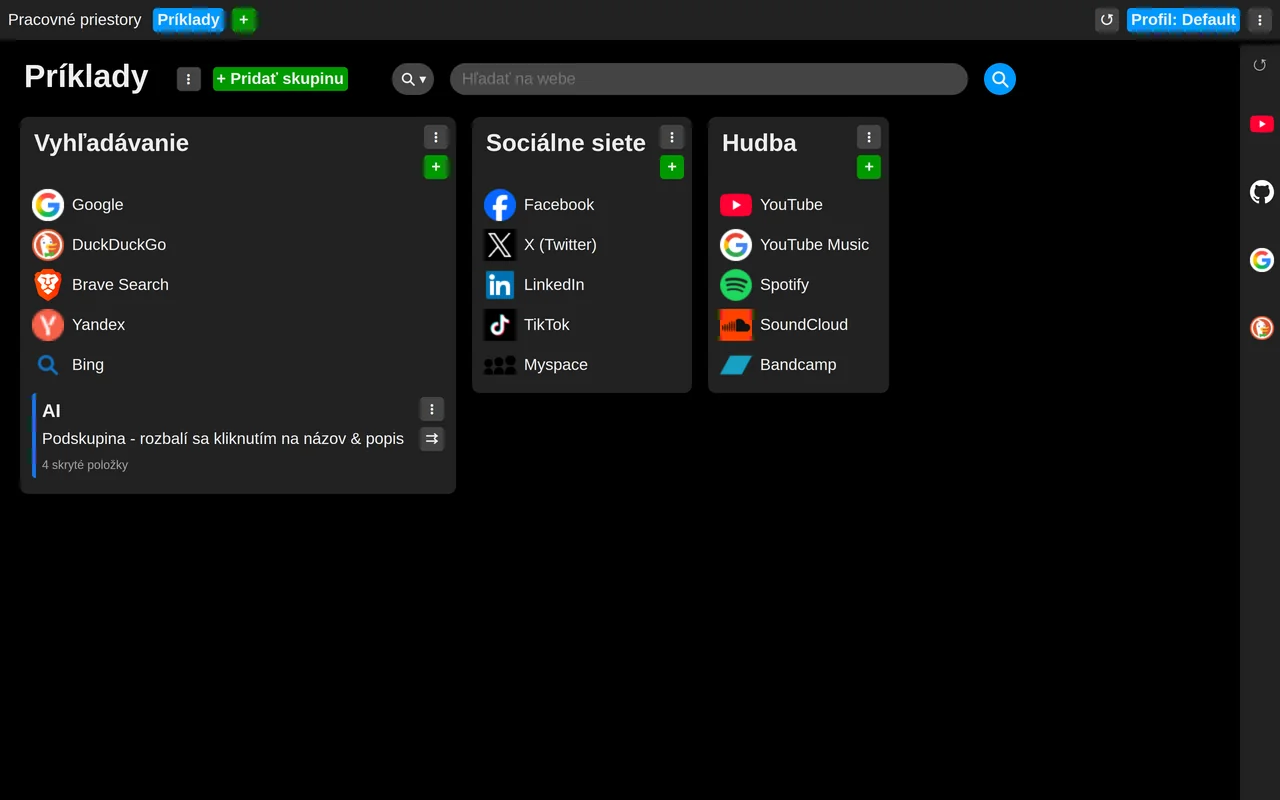Image resolution: width=1280 pixels, height=800 pixels.
Task: Open the Hudba group three-dot menu
Action: coord(869,137)
